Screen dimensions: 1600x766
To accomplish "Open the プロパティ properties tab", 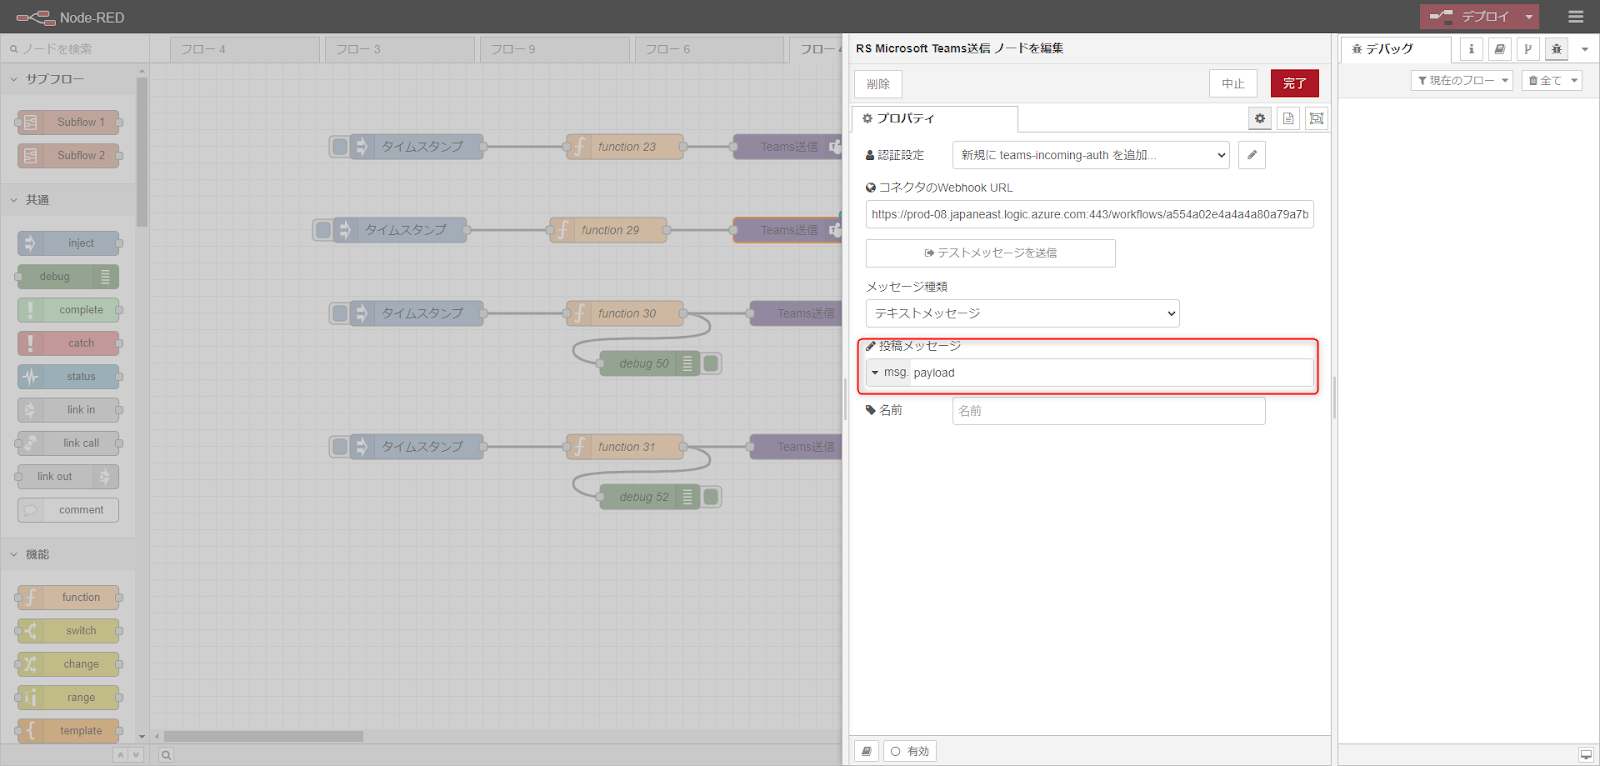I will (934, 119).
